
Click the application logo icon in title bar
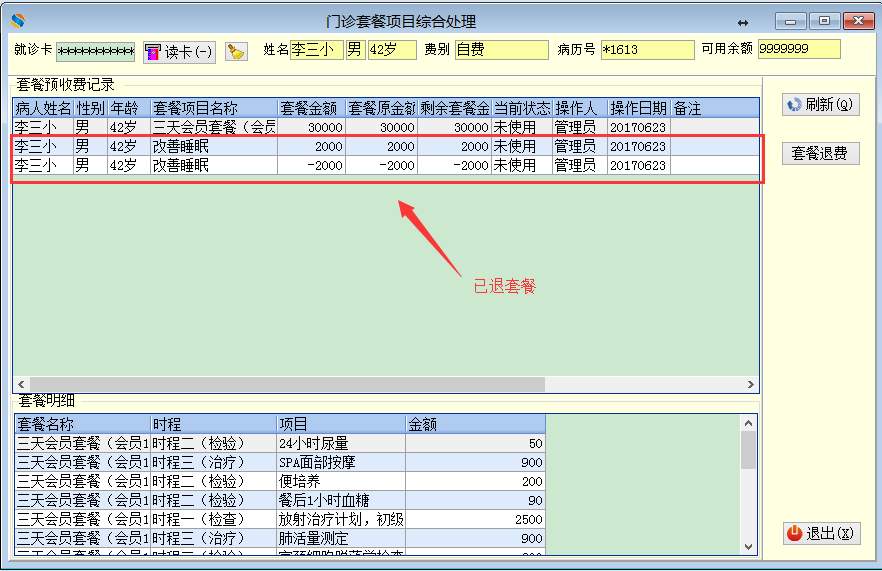click(18, 21)
